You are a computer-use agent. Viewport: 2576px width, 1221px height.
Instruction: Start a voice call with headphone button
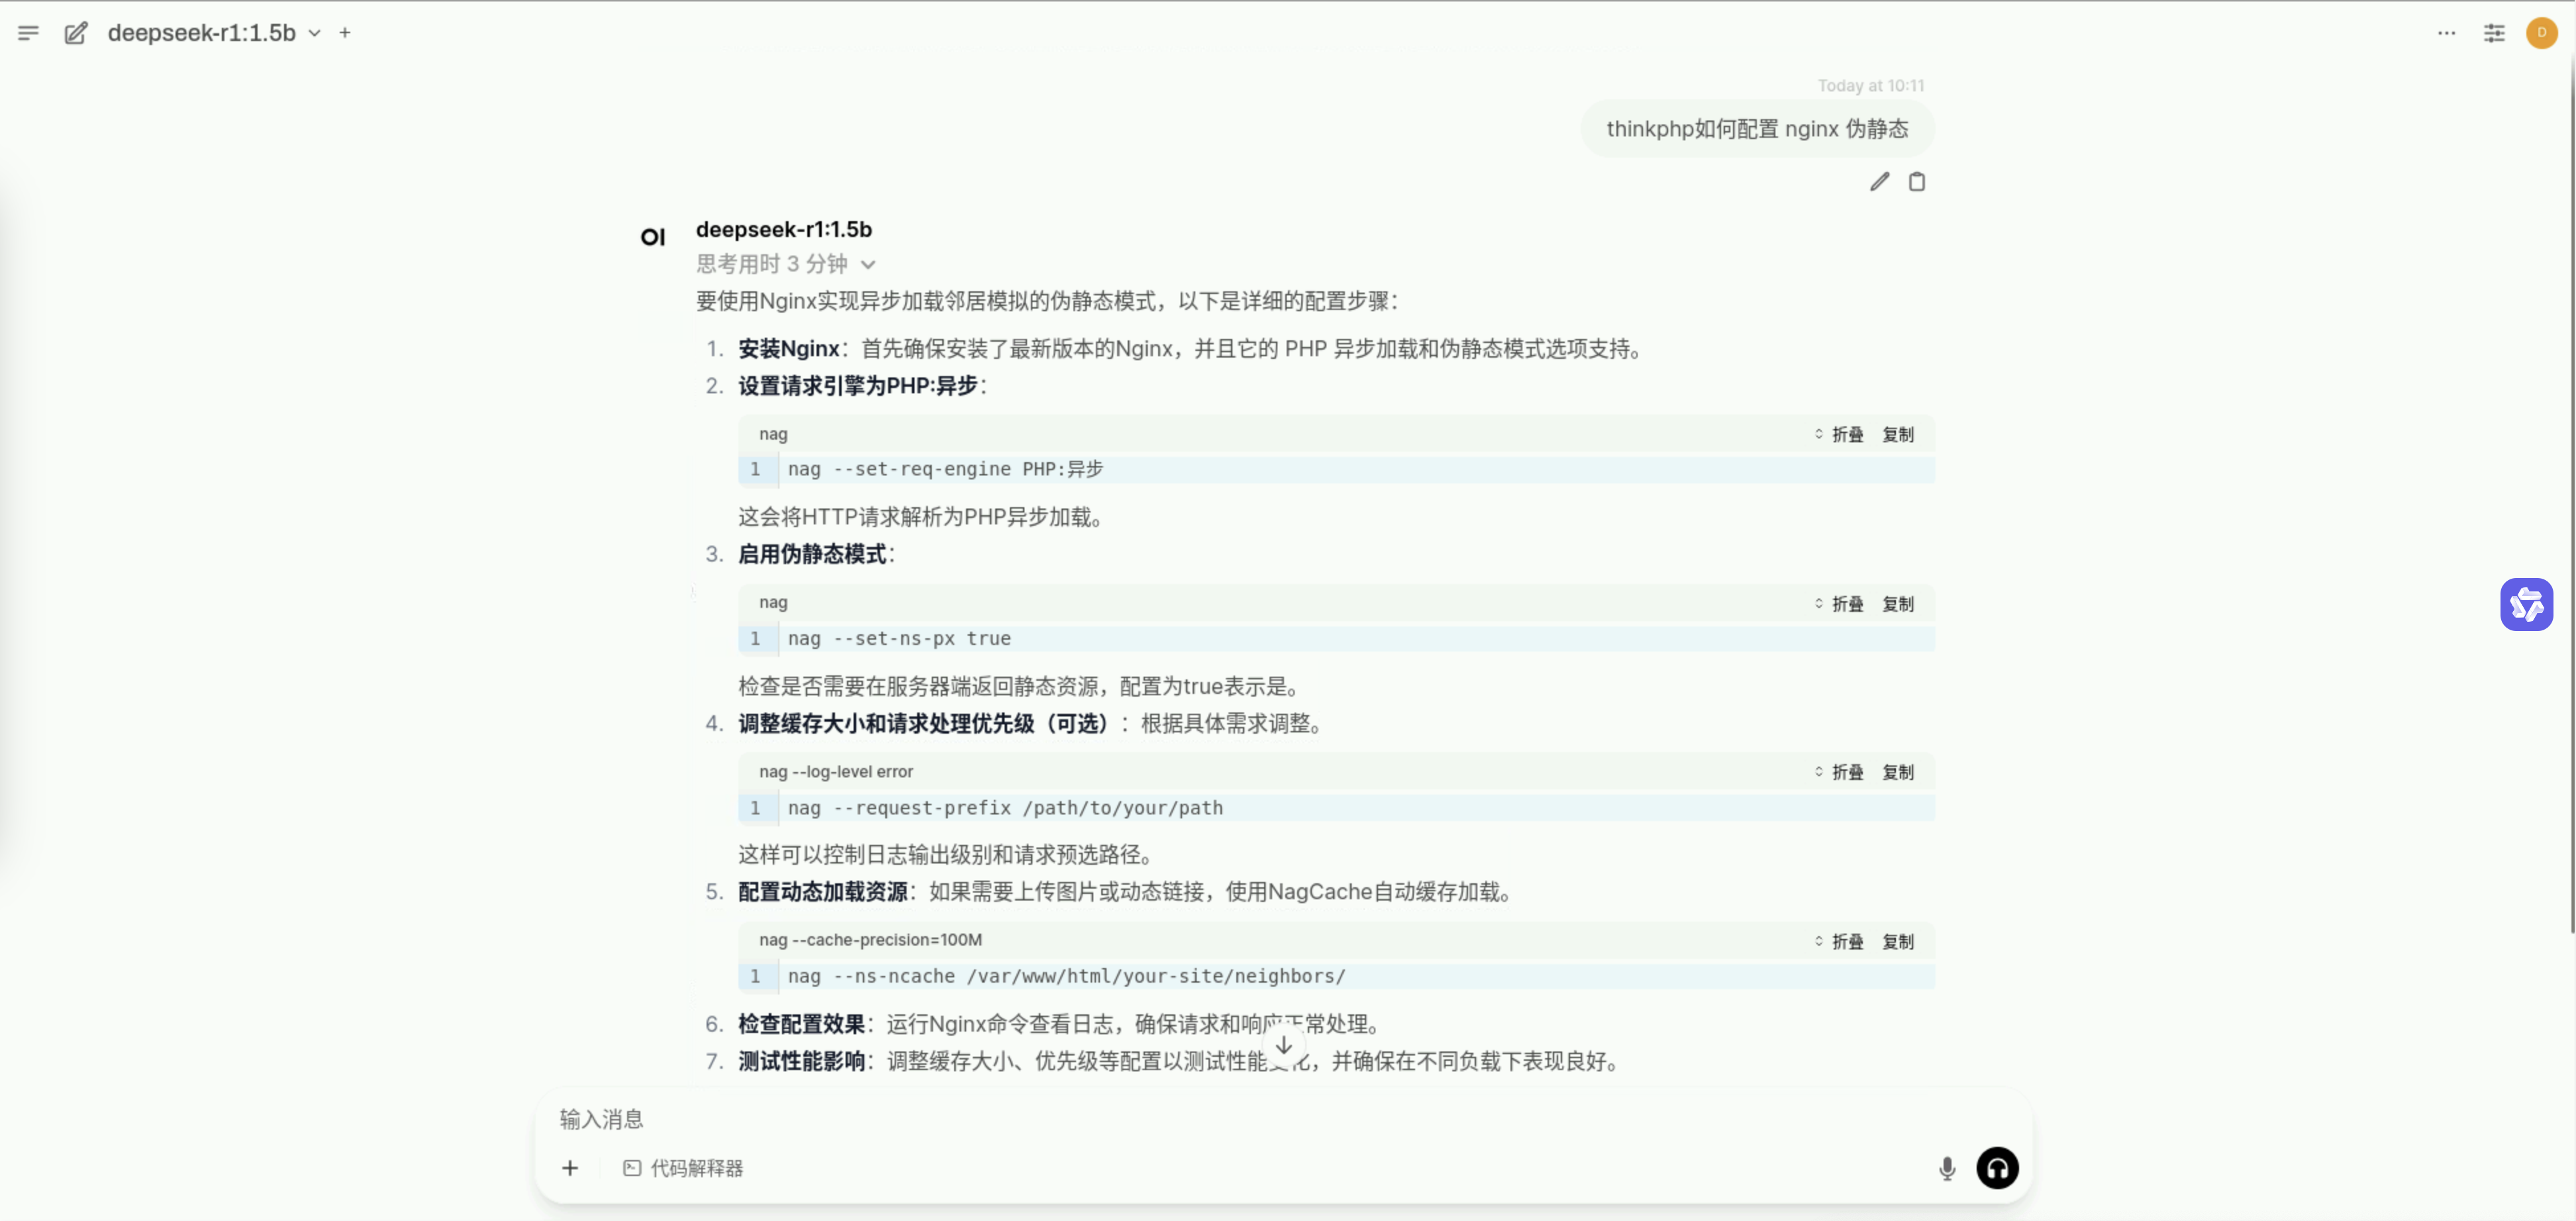(x=1997, y=1168)
